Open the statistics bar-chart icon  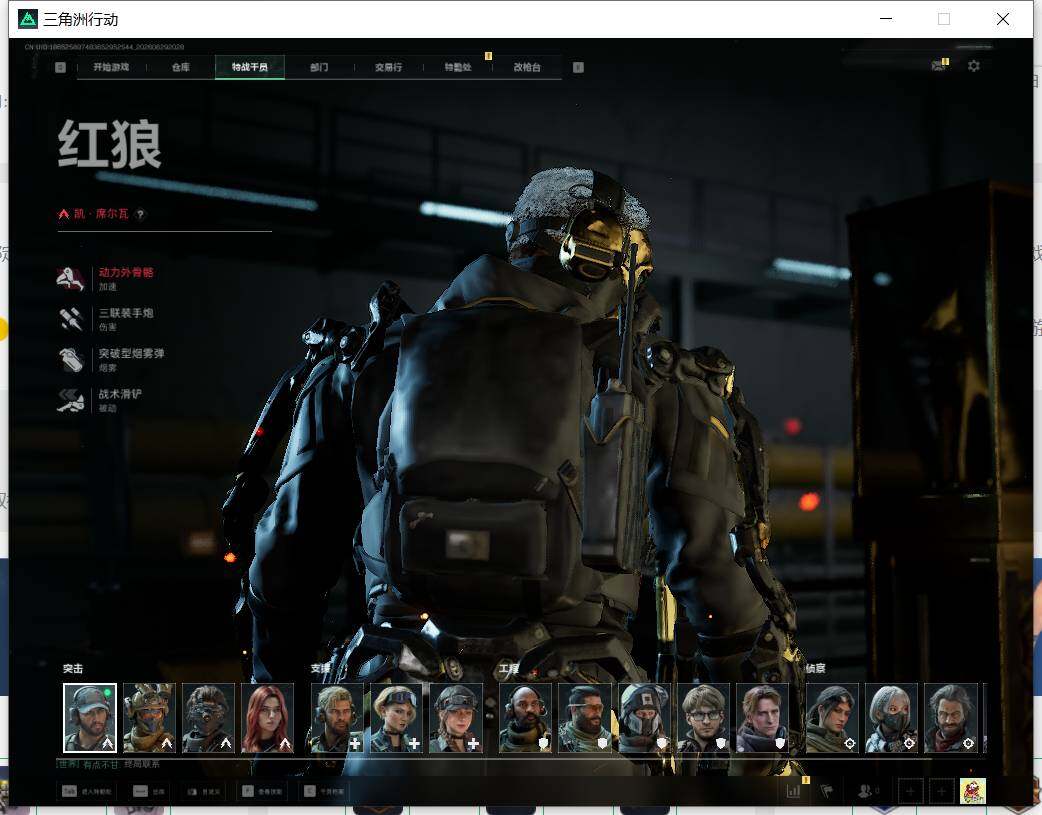(x=793, y=791)
